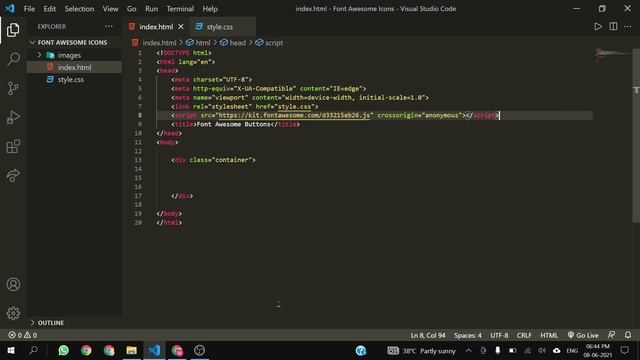Select index.html in the file tree

point(74,67)
